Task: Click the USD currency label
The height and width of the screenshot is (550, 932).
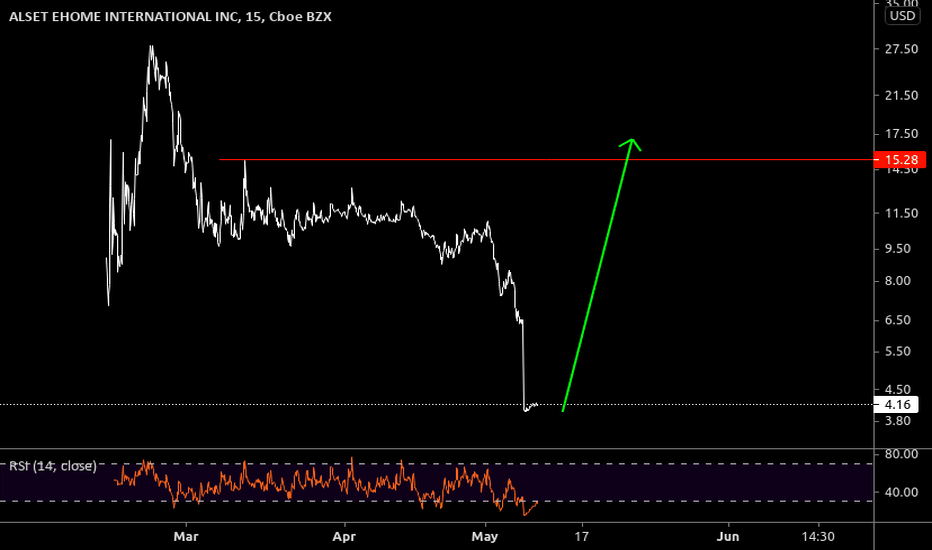Action: (x=902, y=16)
